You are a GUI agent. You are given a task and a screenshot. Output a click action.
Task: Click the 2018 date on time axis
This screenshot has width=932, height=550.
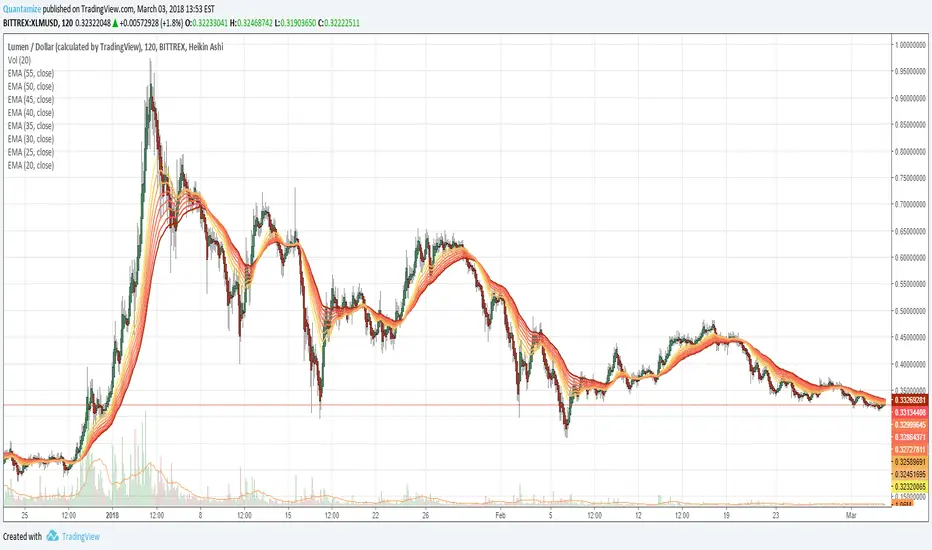[112, 516]
